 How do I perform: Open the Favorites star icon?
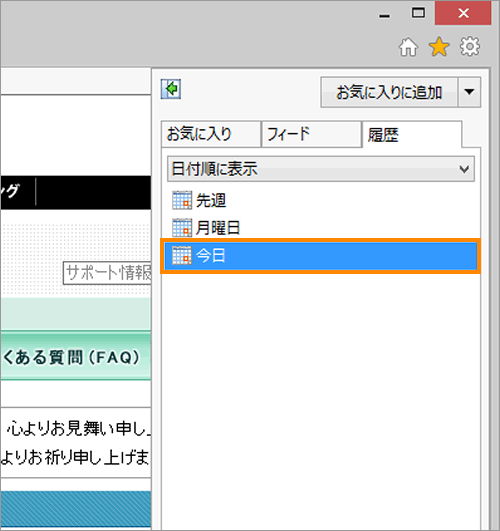[439, 47]
